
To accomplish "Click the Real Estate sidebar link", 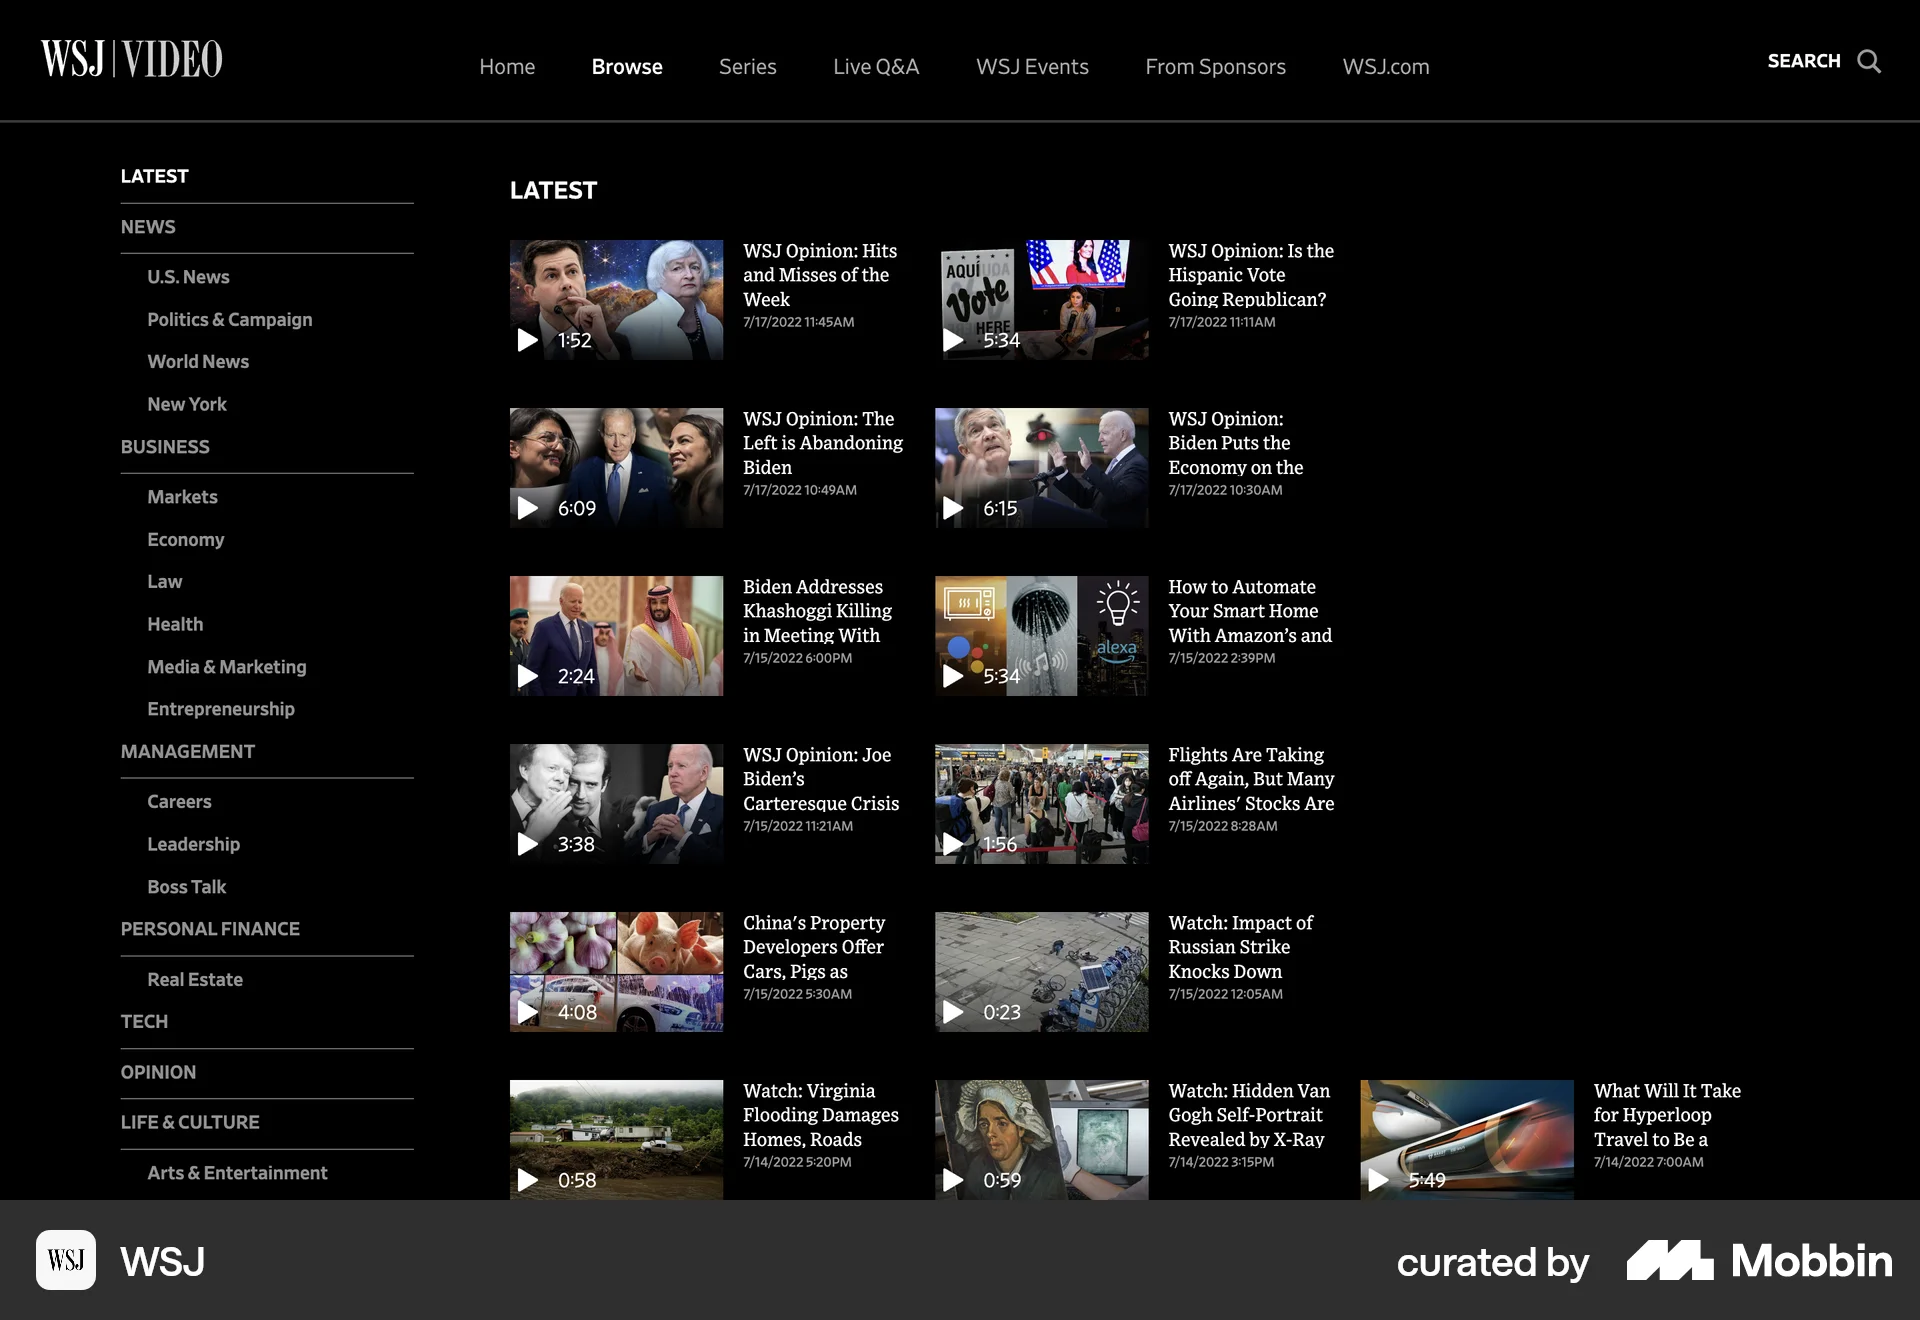I will 195,979.
